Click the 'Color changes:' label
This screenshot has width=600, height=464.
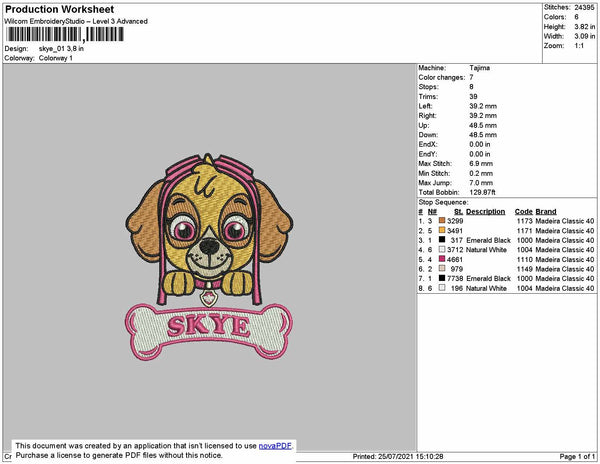click(x=442, y=77)
